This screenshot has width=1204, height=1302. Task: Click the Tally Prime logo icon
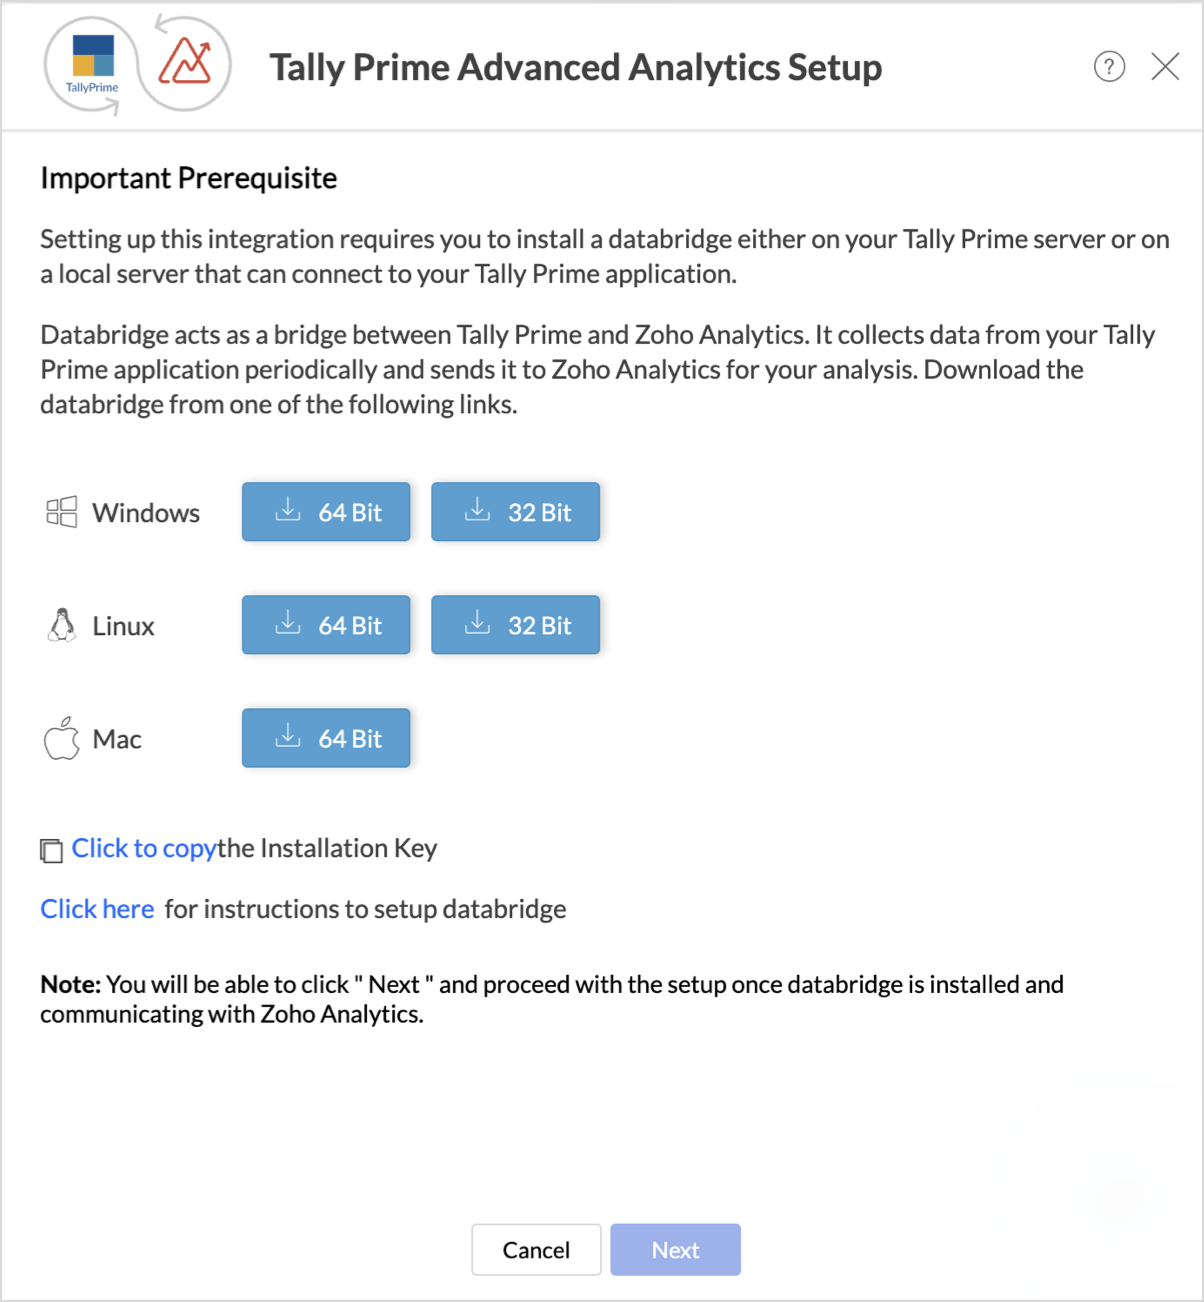click(x=92, y=64)
